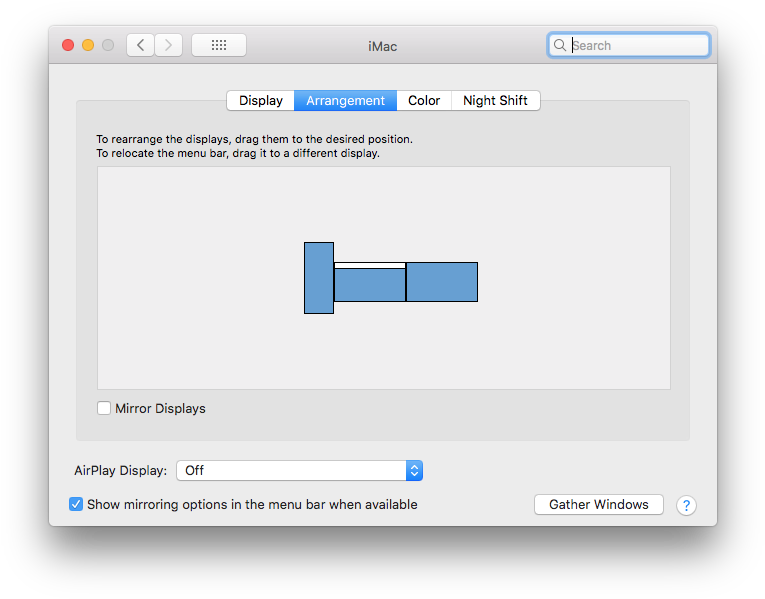Select the Arrangement tab

[x=345, y=100]
